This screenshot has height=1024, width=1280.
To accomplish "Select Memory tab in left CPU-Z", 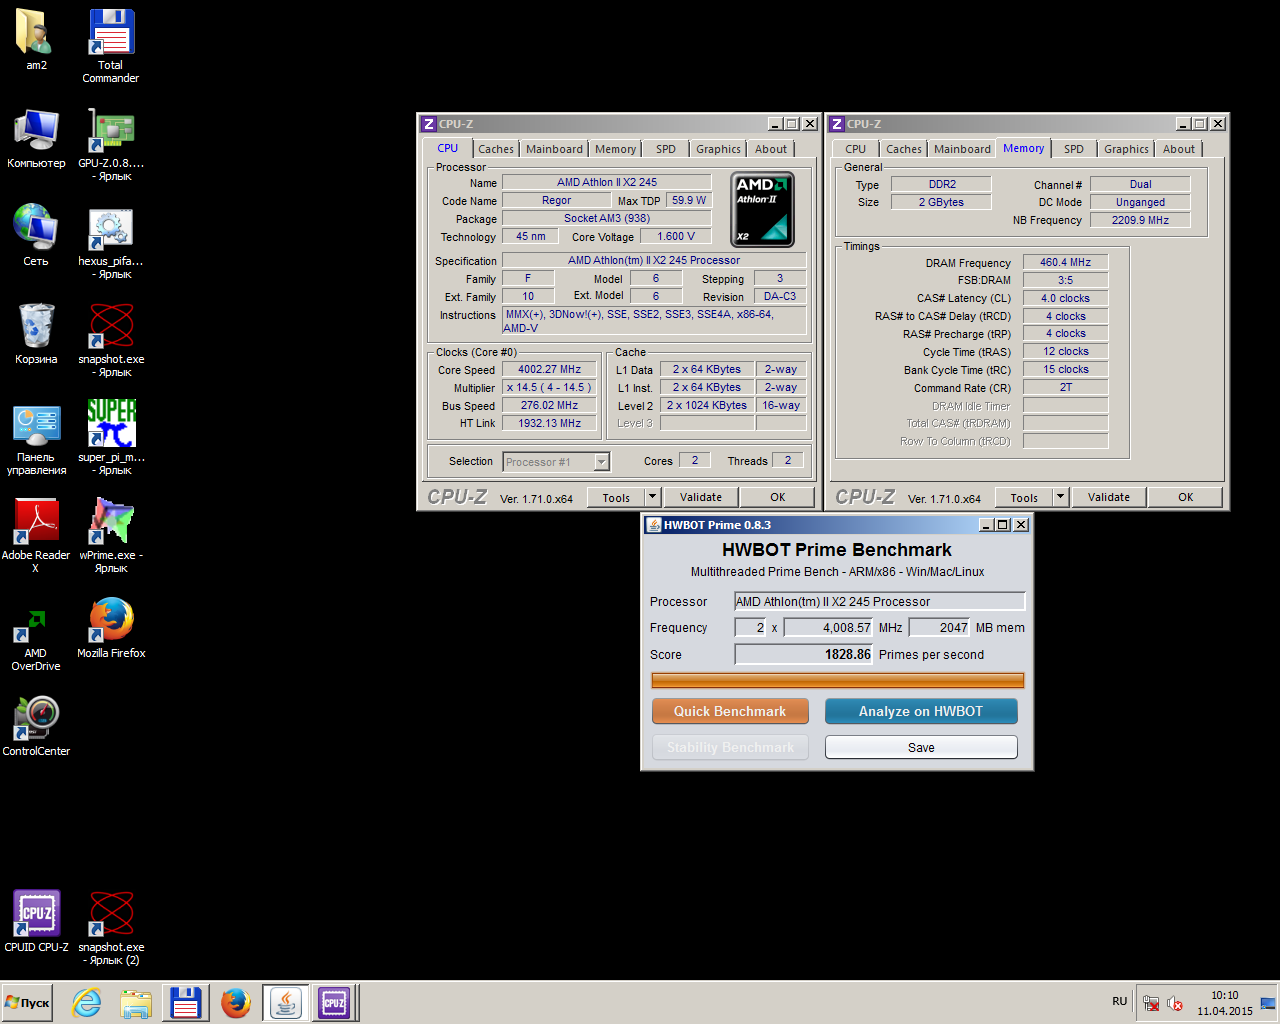I will point(615,149).
